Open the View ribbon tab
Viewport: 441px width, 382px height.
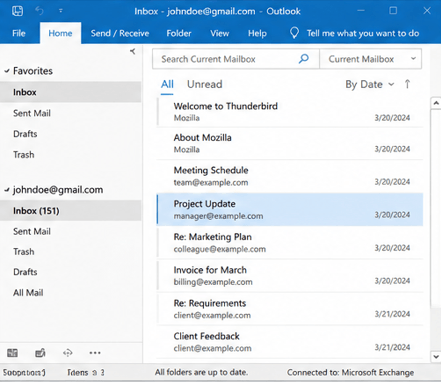click(220, 33)
